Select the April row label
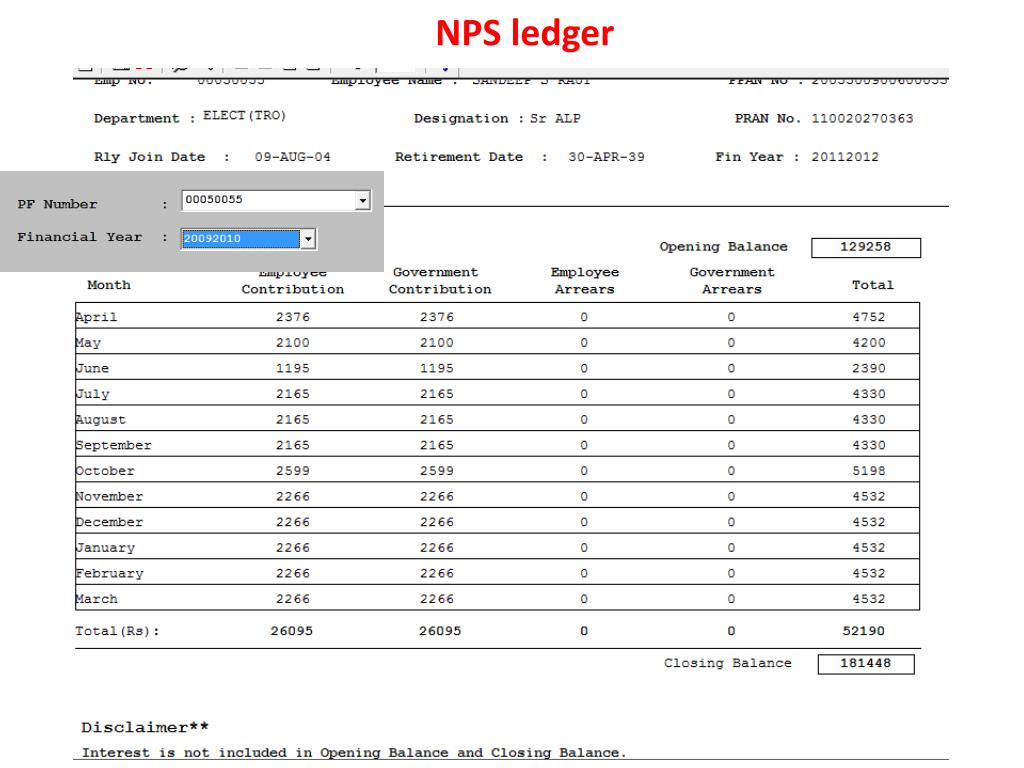 [96, 317]
